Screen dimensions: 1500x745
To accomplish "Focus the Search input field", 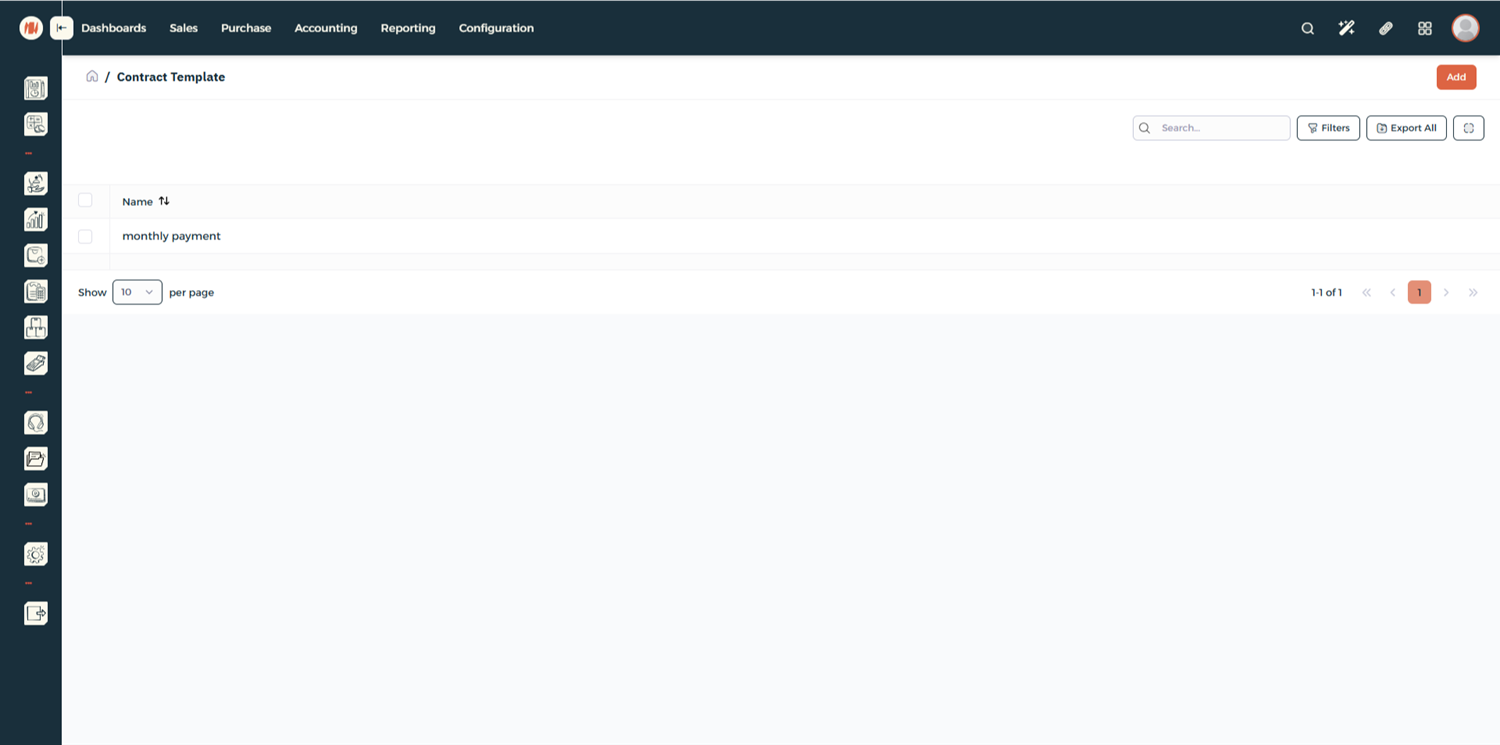I will (x=1221, y=128).
